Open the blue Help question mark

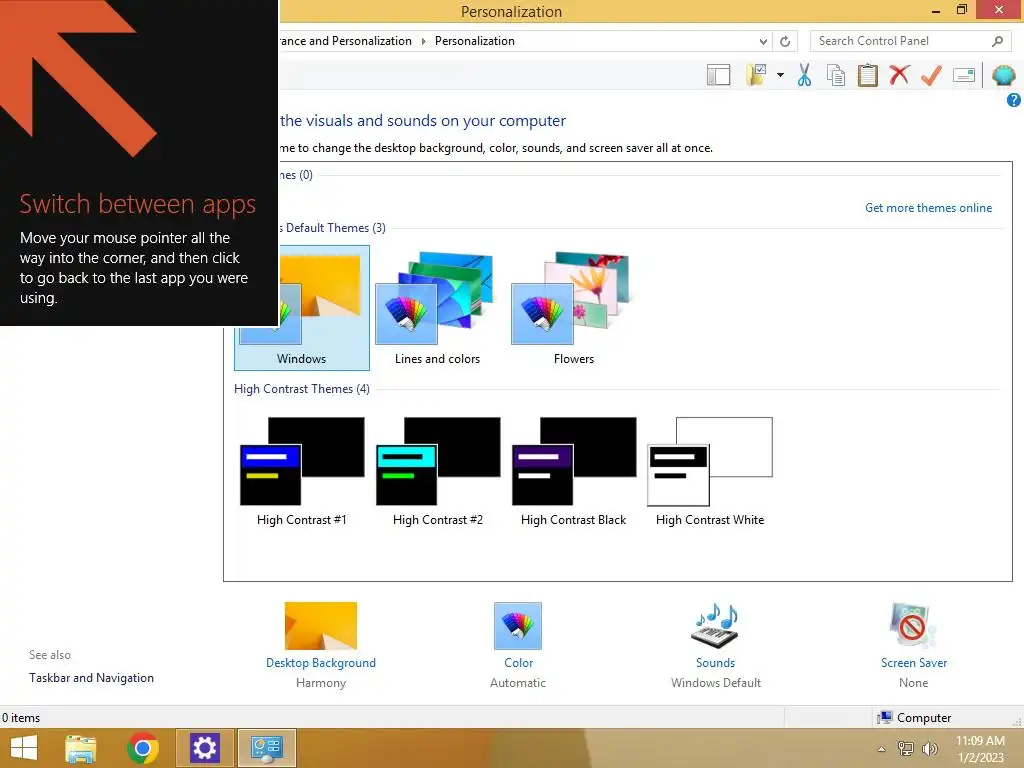tap(1014, 100)
